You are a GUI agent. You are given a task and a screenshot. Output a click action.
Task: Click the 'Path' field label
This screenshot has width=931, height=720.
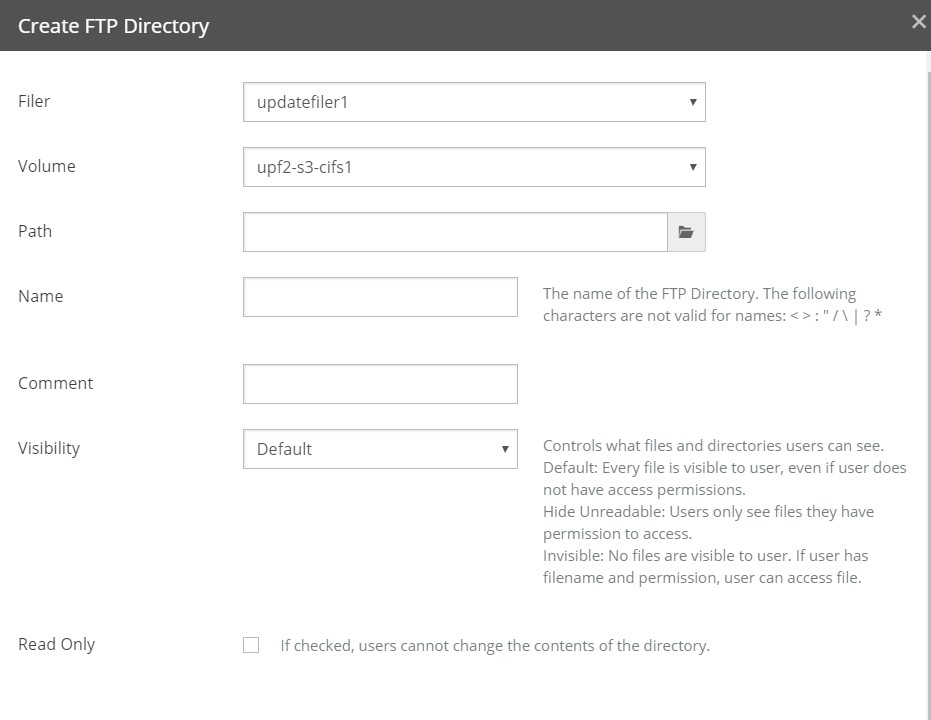click(35, 231)
